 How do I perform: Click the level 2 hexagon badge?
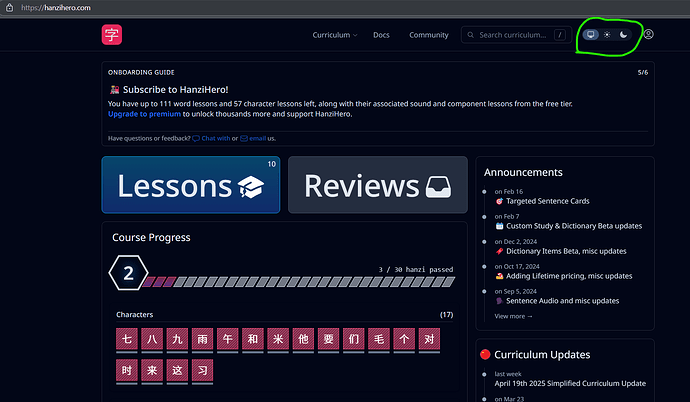(128, 273)
